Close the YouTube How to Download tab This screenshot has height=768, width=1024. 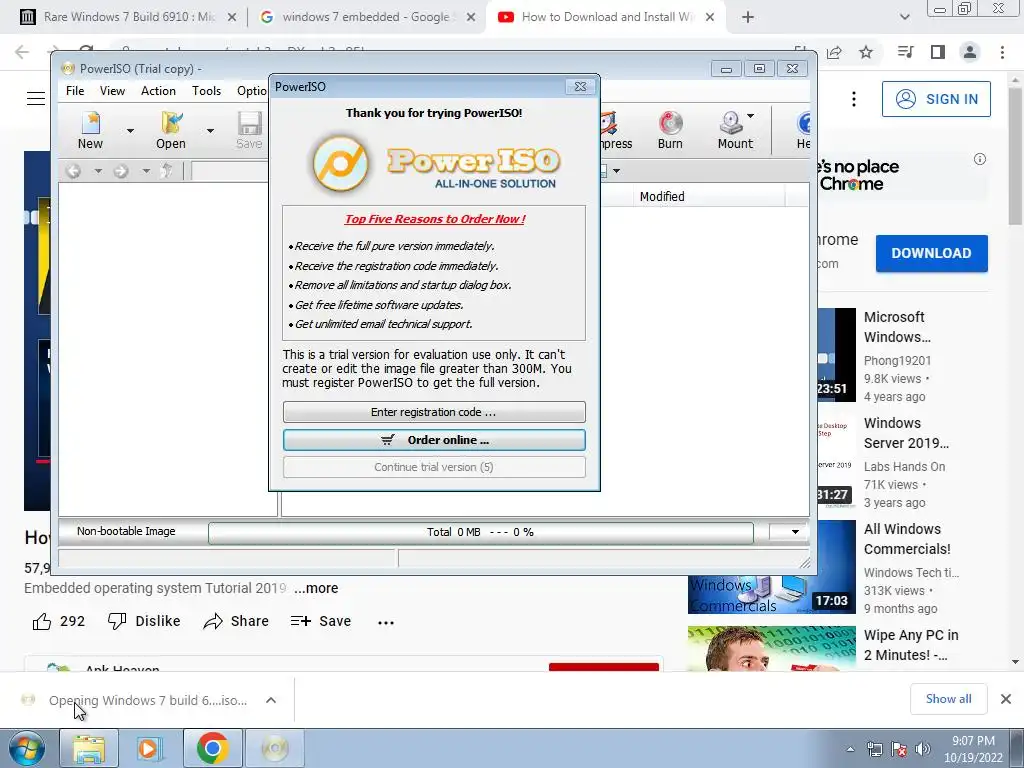(710, 18)
